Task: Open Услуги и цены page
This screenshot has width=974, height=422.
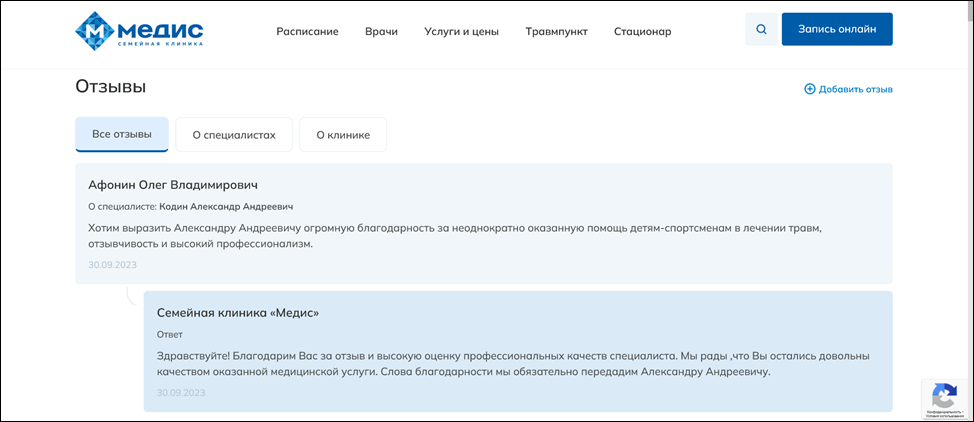Action: click(461, 31)
